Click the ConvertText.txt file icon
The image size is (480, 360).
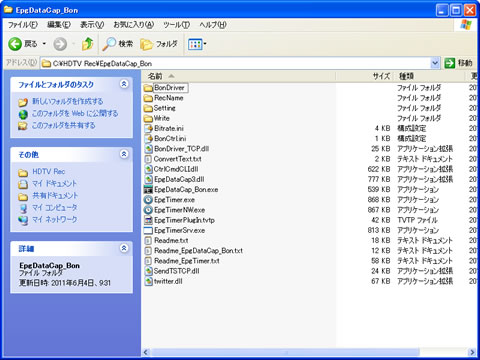148,159
